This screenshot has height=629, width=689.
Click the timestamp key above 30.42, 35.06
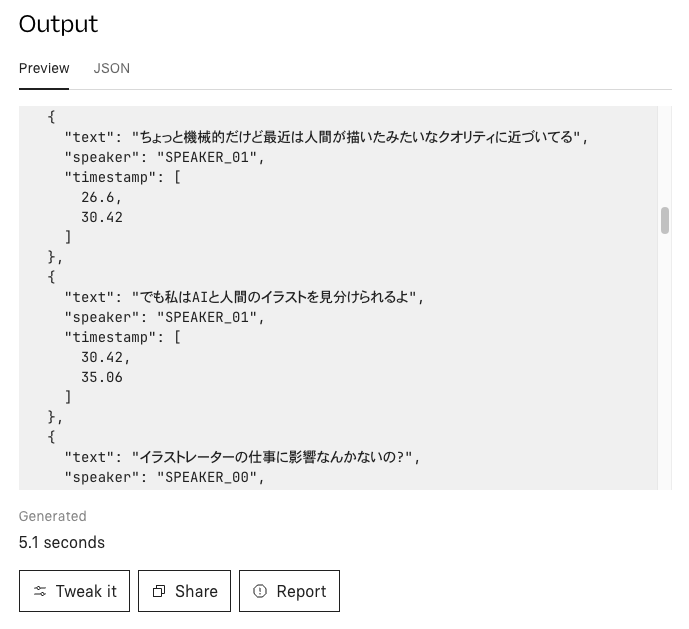pyautogui.click(x=111, y=337)
